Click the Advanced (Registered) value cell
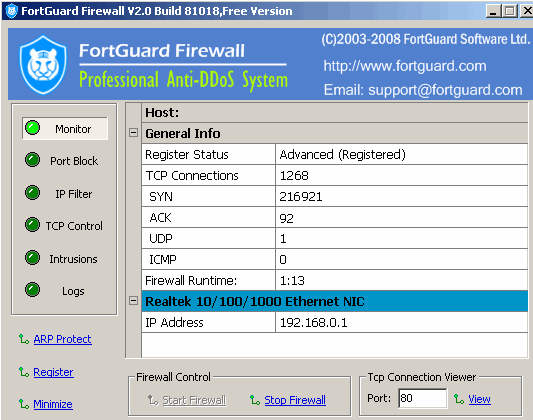This screenshot has width=533, height=420. [402, 155]
